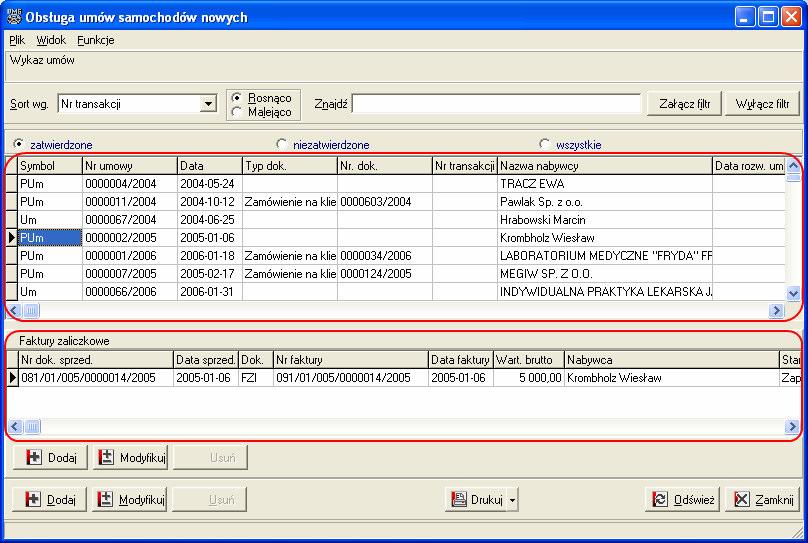The height and width of the screenshot is (543, 808).
Task: Select the Malejąco sort order
Action: [x=261, y=112]
